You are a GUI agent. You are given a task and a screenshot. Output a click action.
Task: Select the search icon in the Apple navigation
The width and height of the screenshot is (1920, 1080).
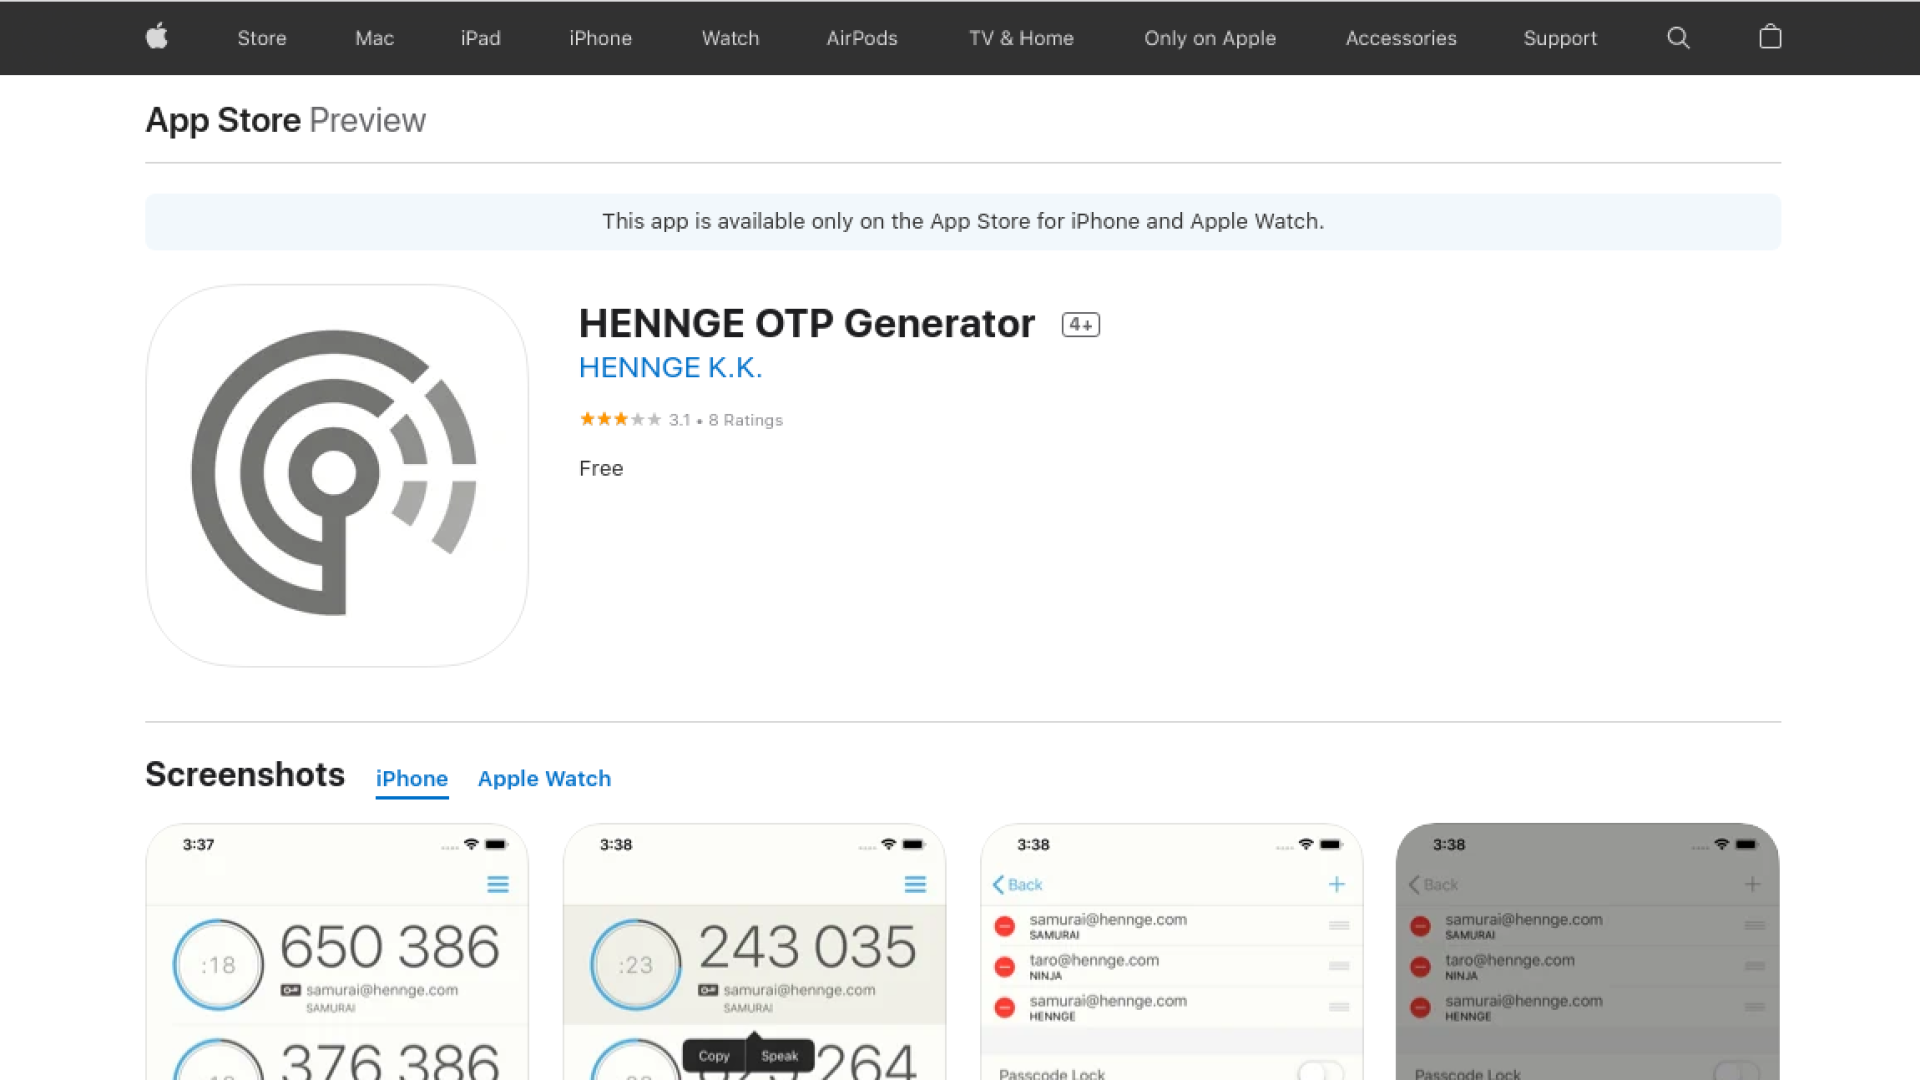coord(1678,38)
